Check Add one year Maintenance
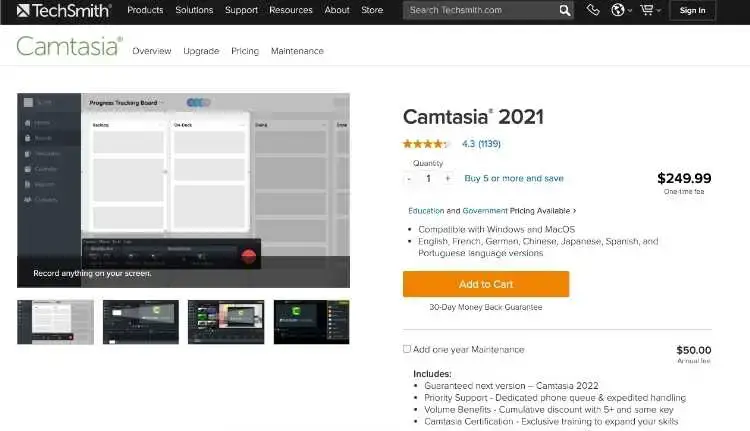The height and width of the screenshot is (431, 750). pyautogui.click(x=407, y=349)
